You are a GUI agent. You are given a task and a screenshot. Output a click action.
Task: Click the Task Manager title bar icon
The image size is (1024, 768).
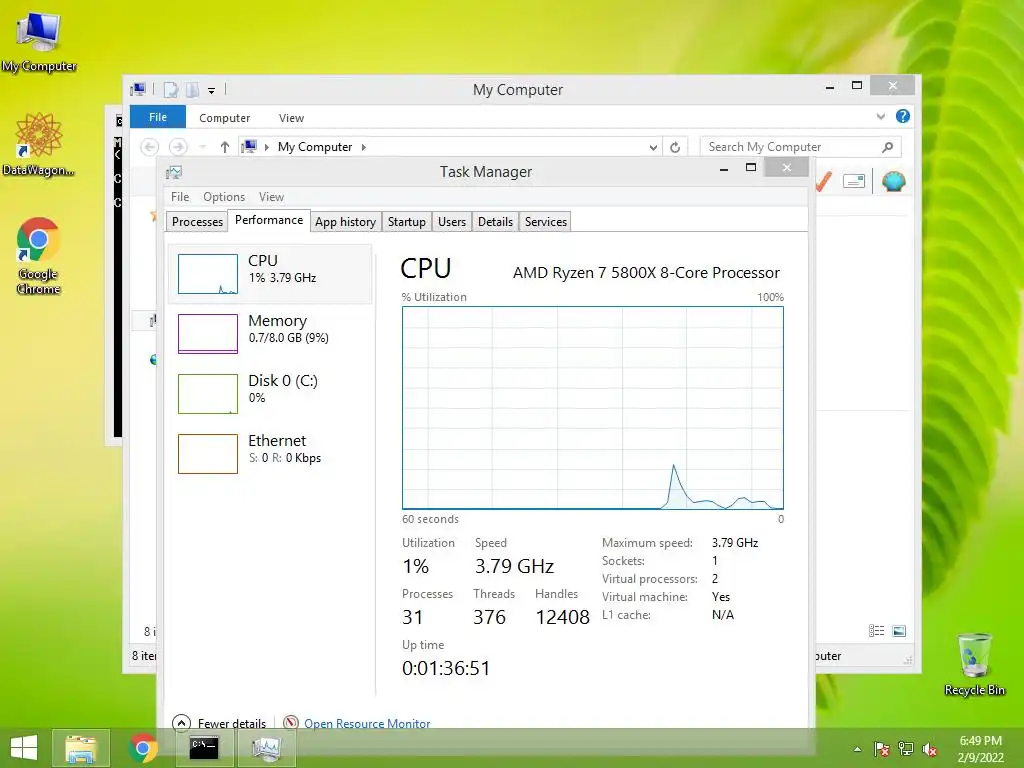click(174, 172)
